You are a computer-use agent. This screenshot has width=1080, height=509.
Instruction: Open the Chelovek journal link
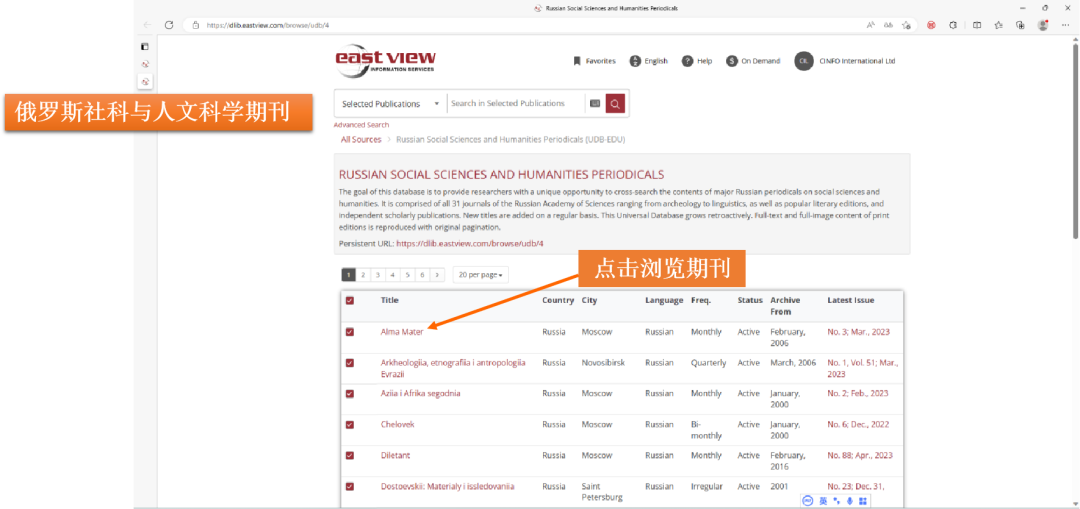[397, 424]
